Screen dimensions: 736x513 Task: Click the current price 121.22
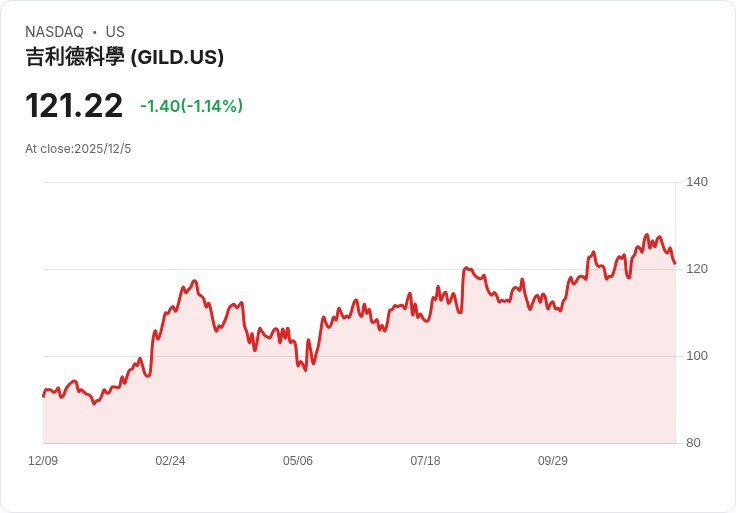[74, 105]
